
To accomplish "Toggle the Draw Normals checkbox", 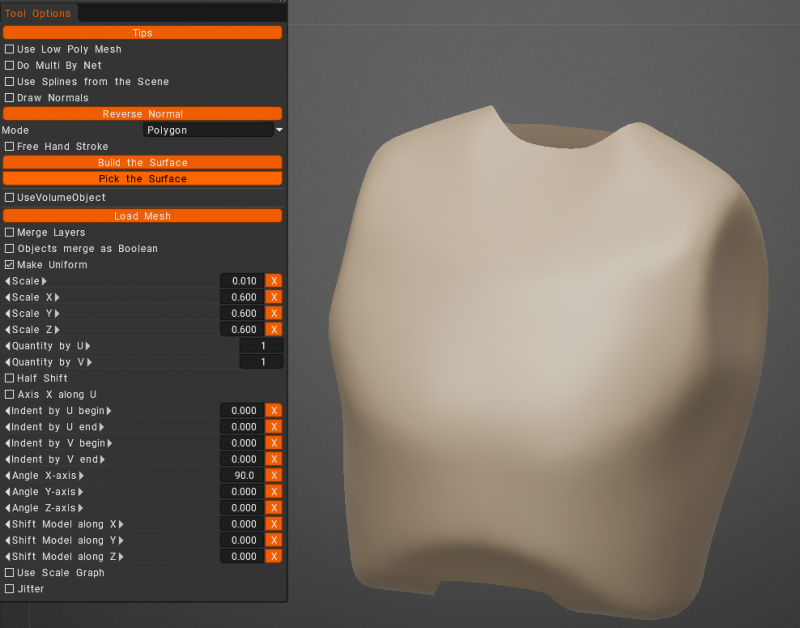I will [10, 98].
